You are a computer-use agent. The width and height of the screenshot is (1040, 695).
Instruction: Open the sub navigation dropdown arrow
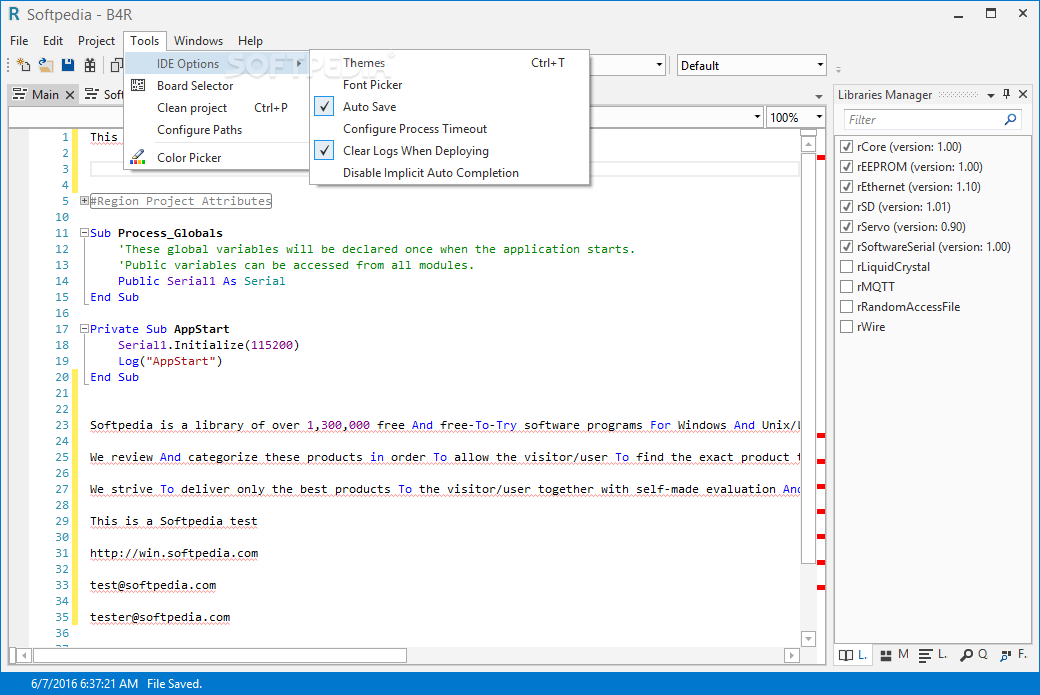click(757, 117)
